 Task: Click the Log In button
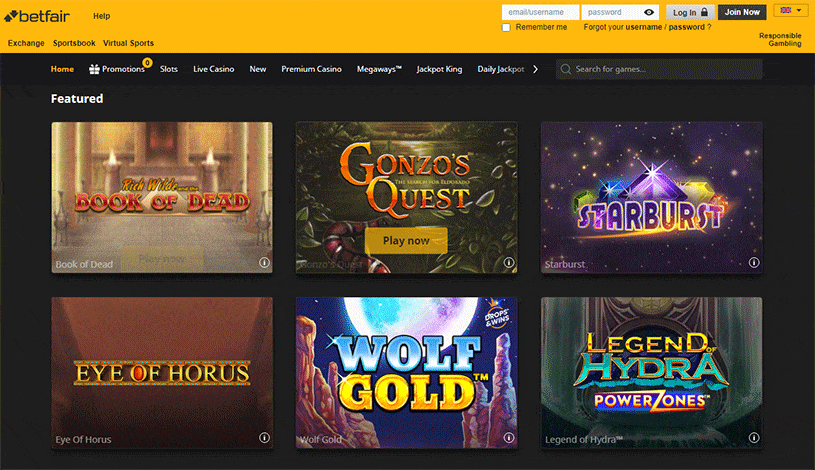[690, 12]
